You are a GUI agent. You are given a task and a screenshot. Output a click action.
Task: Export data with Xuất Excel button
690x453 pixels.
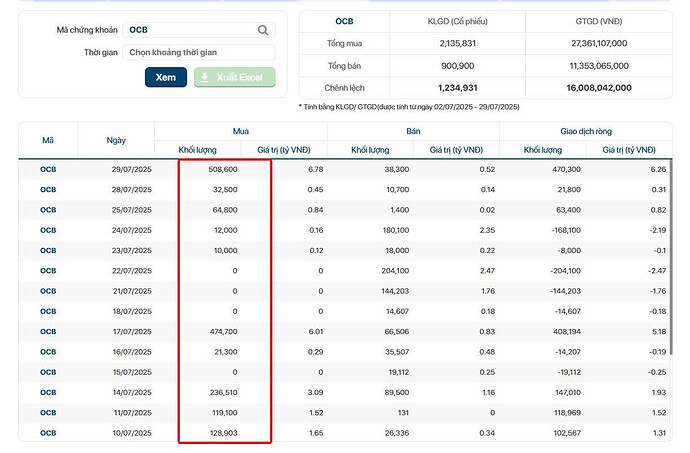click(234, 77)
